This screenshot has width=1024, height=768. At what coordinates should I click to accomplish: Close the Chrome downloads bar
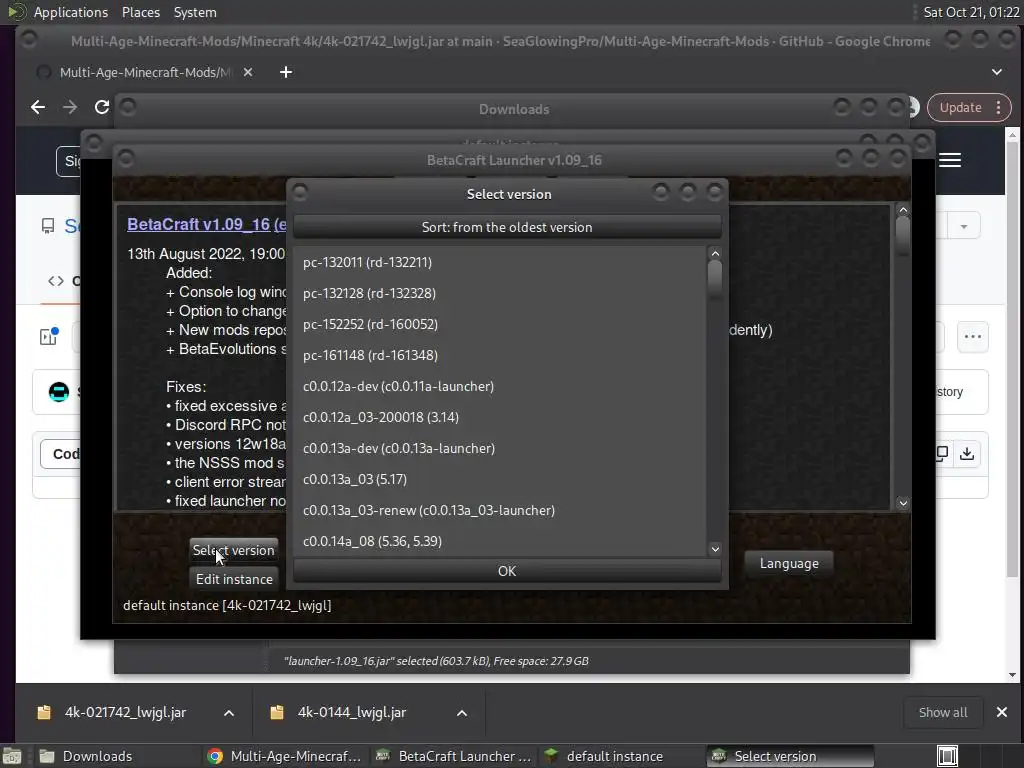pyautogui.click(x=1002, y=712)
